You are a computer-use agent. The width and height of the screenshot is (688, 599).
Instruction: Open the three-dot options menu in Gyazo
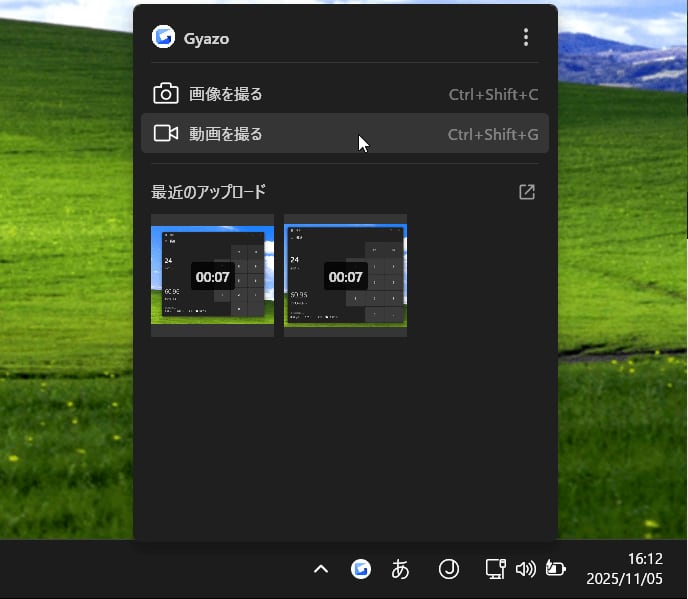pos(526,38)
